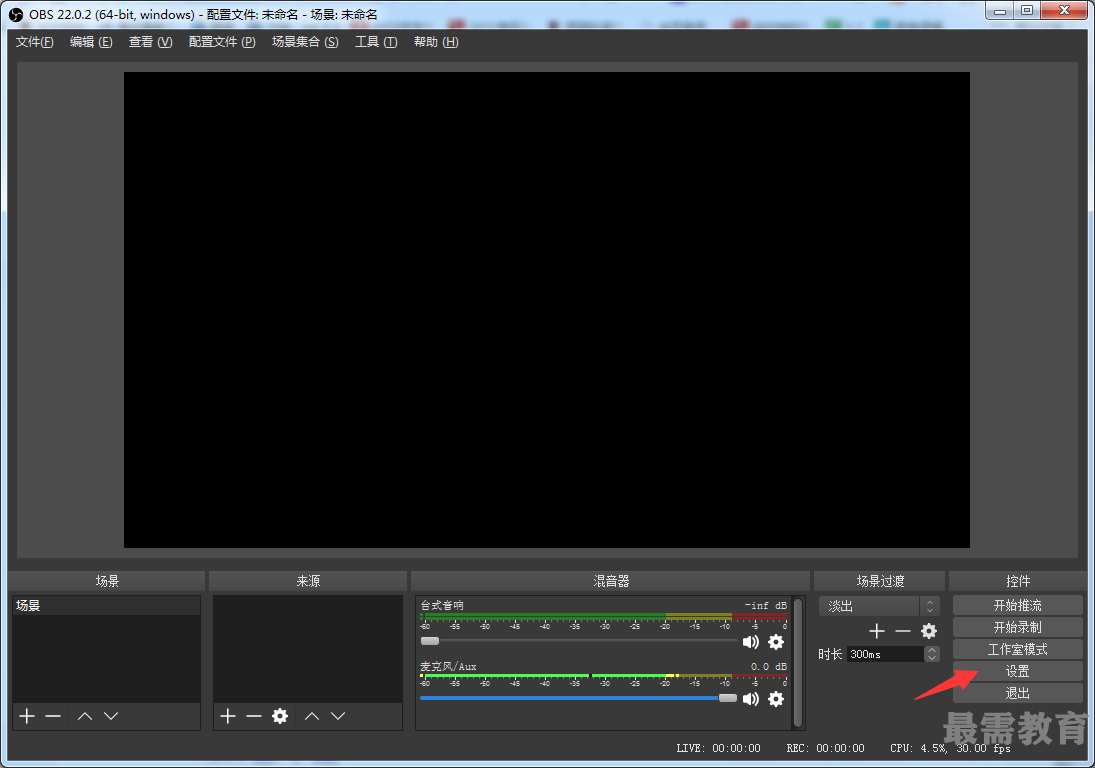Move scene up with arrow

[85, 716]
